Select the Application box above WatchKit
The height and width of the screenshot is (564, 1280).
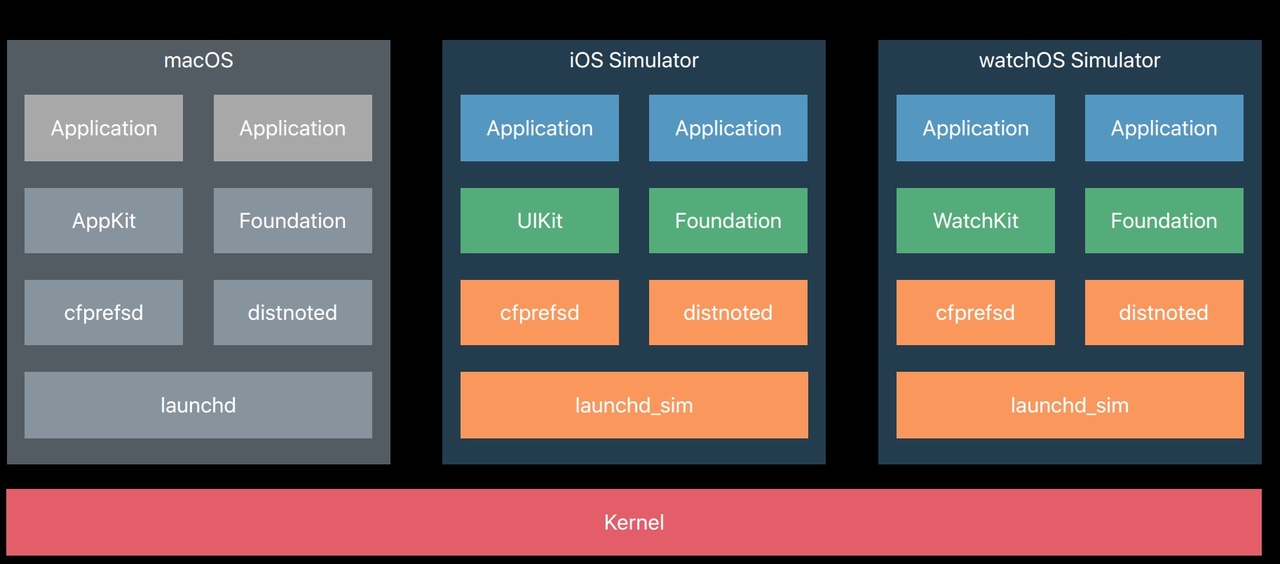coord(976,128)
